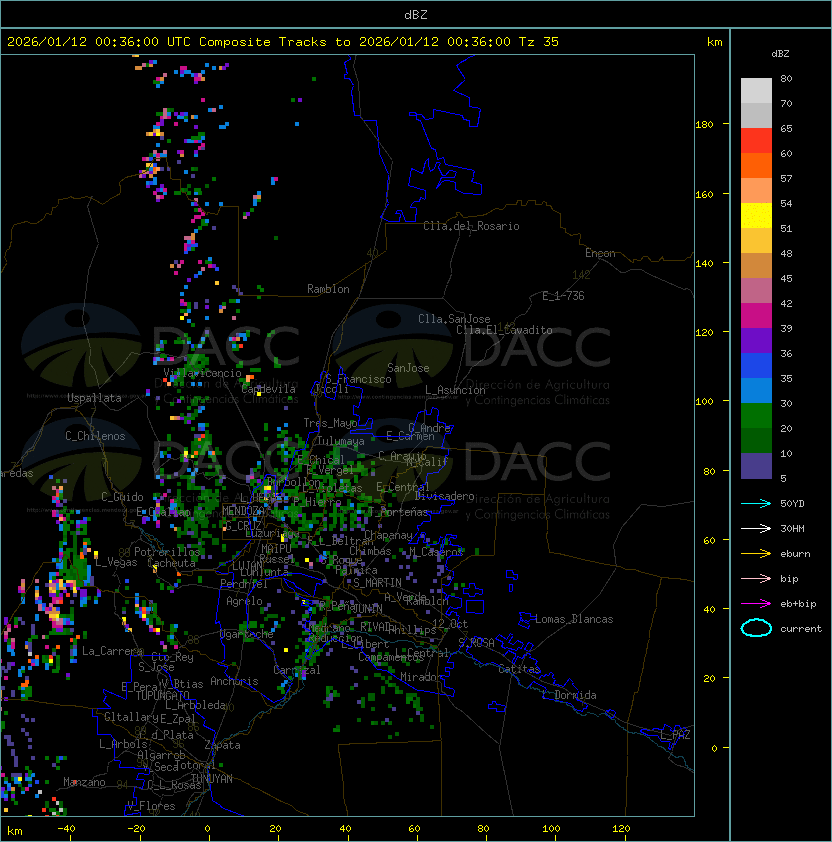Click the dBZ title at top
The image size is (832, 842).
tap(416, 14)
